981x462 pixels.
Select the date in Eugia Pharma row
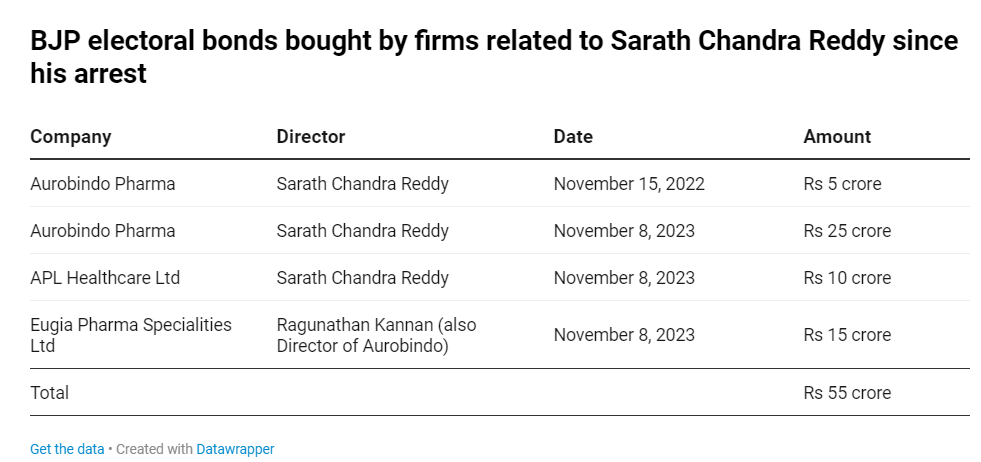coord(624,335)
